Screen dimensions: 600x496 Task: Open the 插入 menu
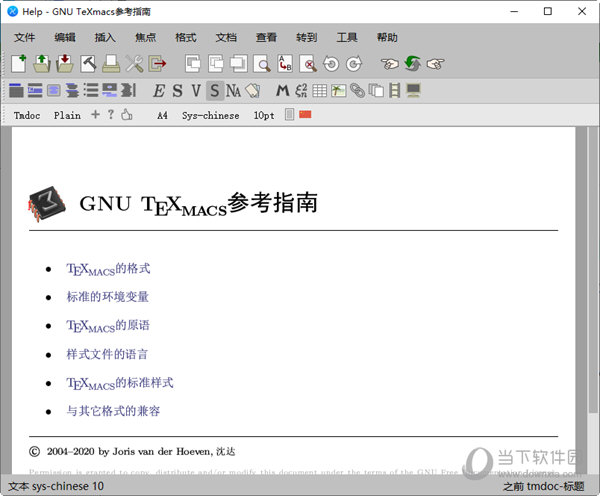[x=105, y=38]
